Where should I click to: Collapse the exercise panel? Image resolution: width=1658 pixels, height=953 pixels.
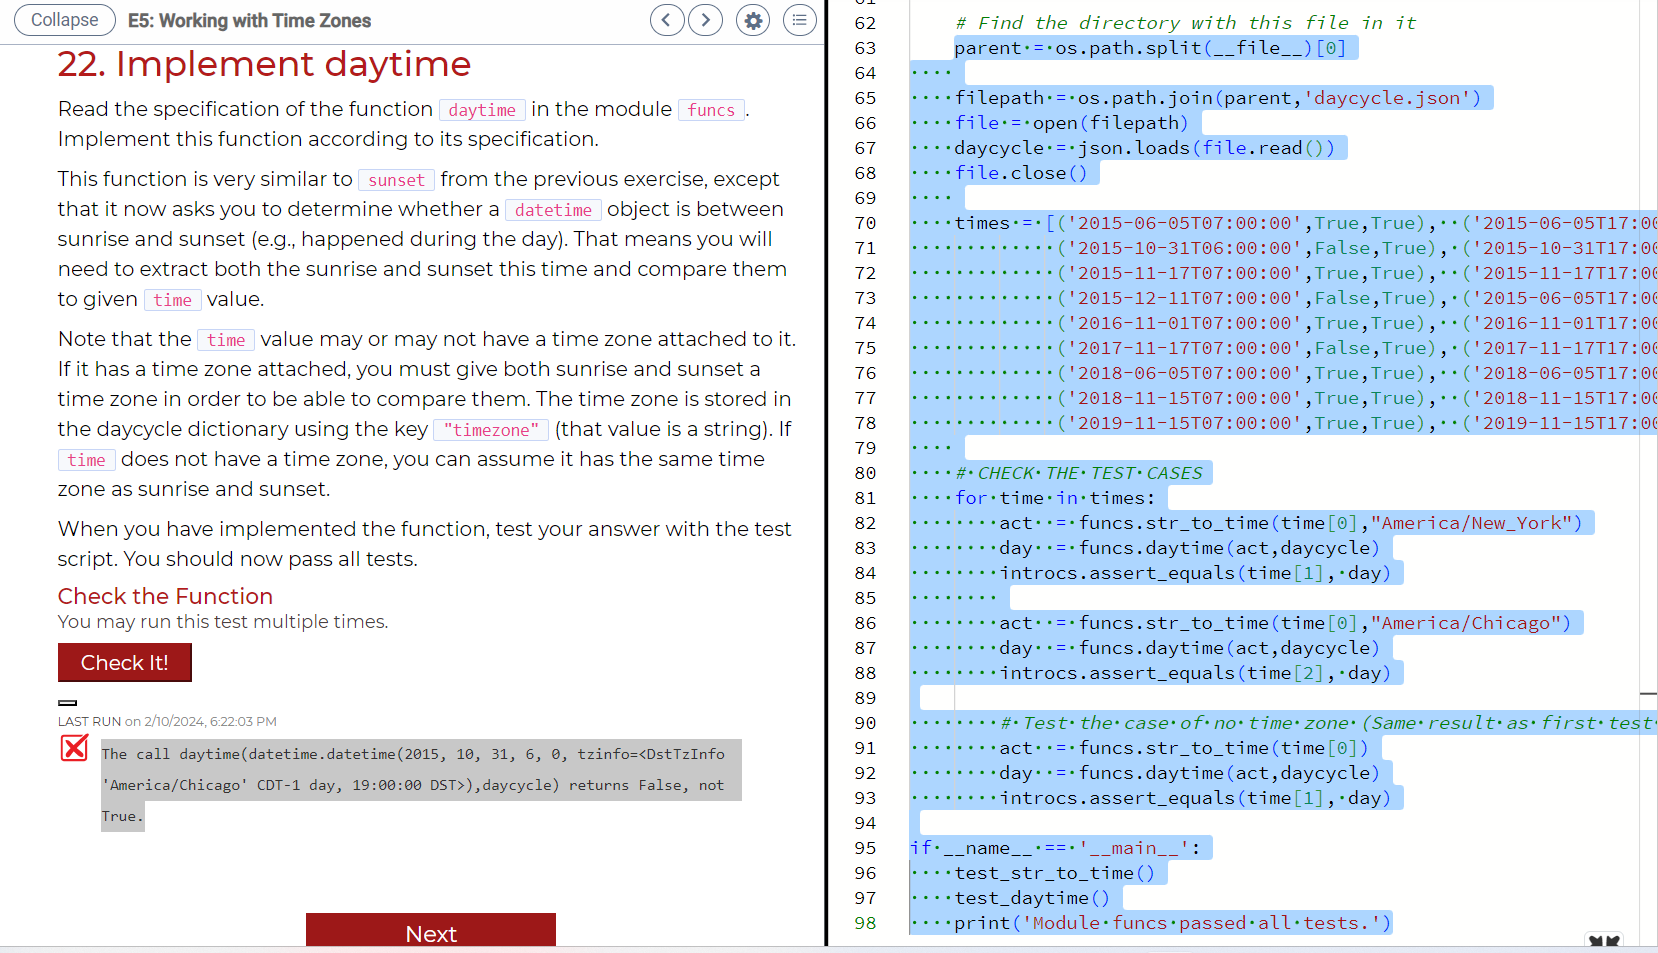coord(64,20)
